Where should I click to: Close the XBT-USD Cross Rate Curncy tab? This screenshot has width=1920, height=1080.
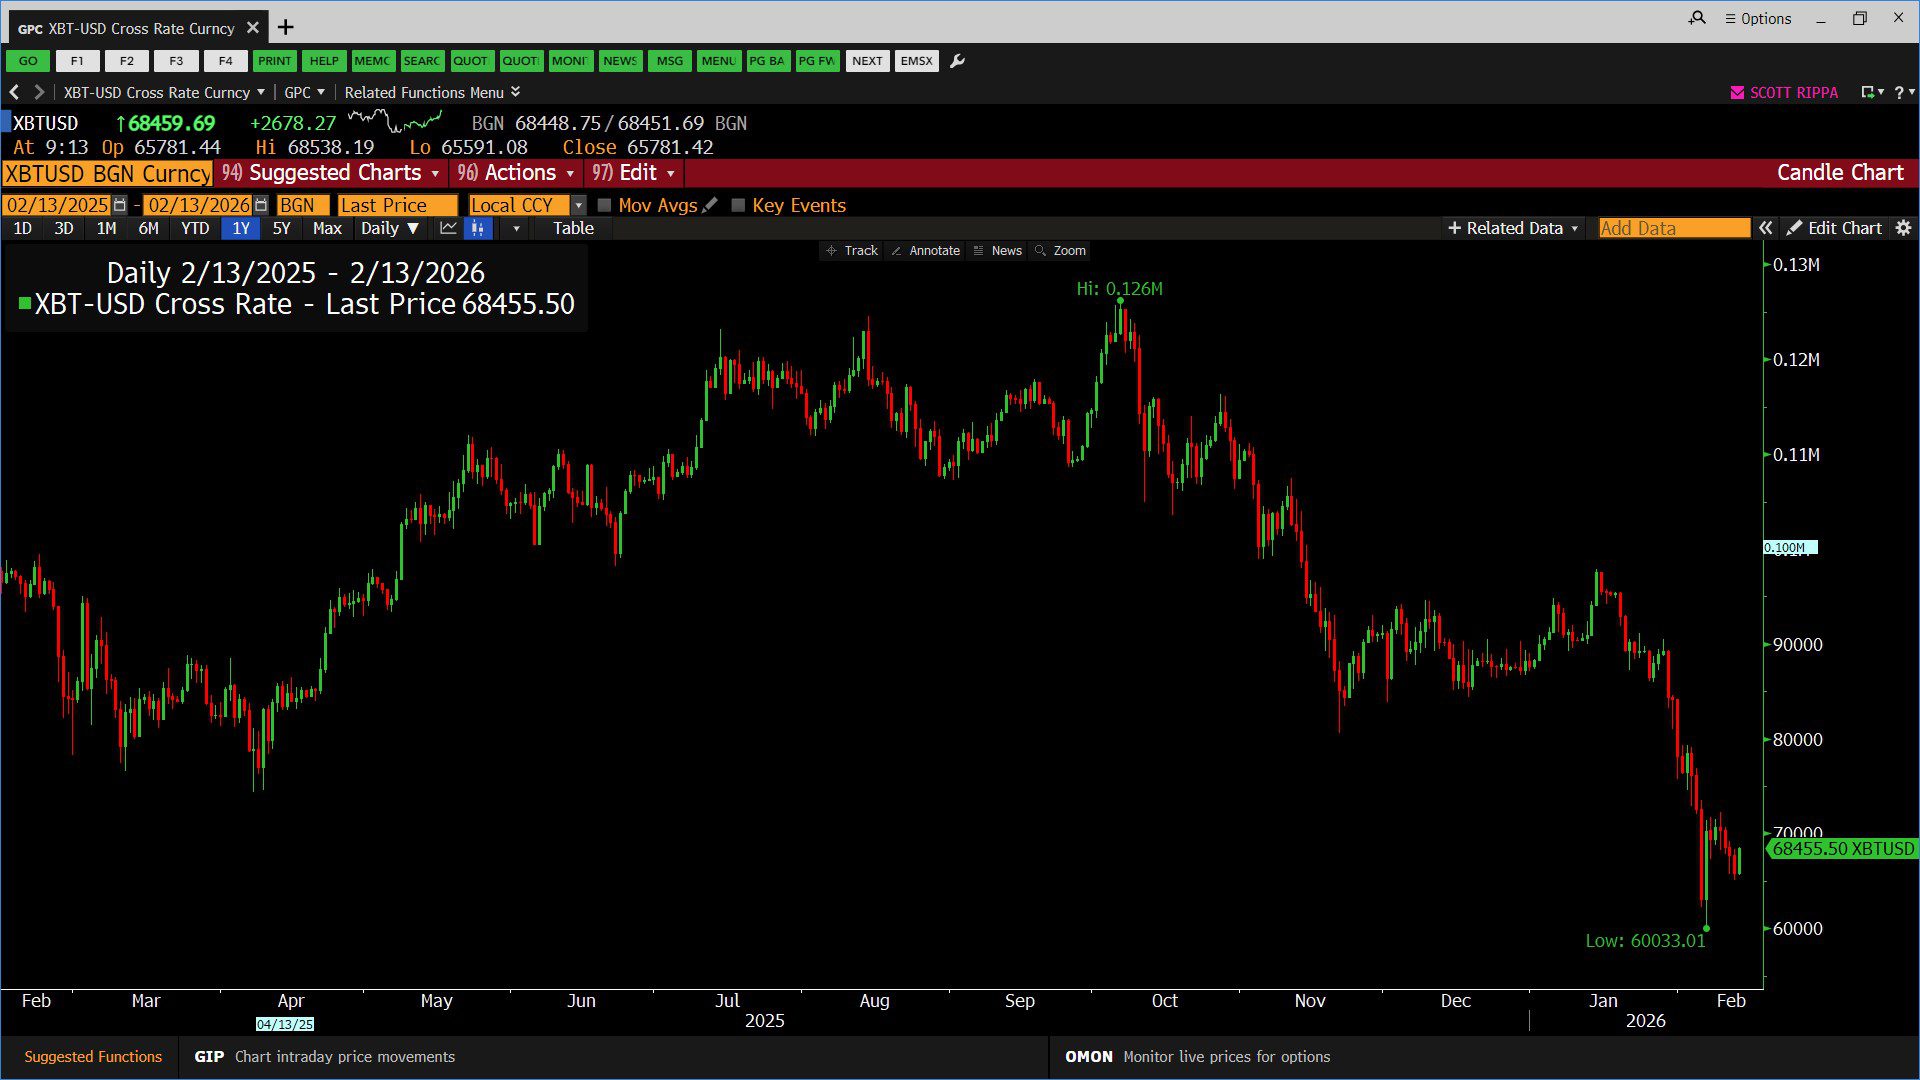[253, 27]
